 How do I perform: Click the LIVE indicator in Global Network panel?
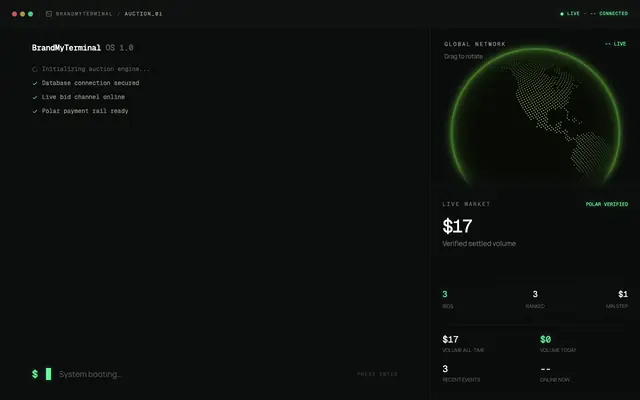(x=616, y=44)
